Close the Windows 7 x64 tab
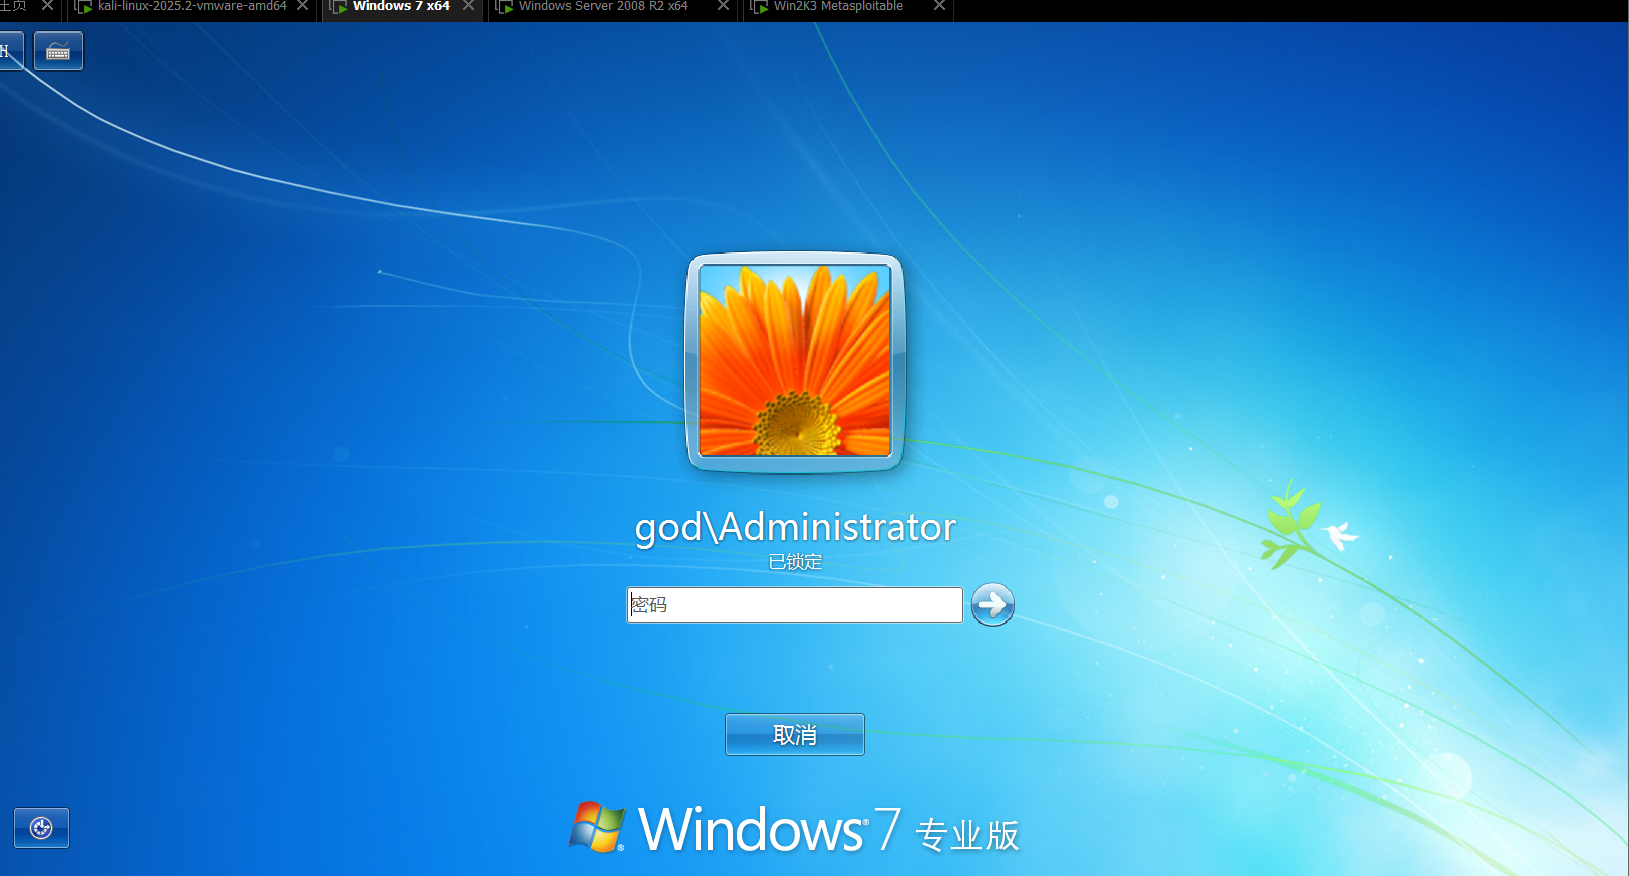This screenshot has width=1629, height=876. click(468, 6)
